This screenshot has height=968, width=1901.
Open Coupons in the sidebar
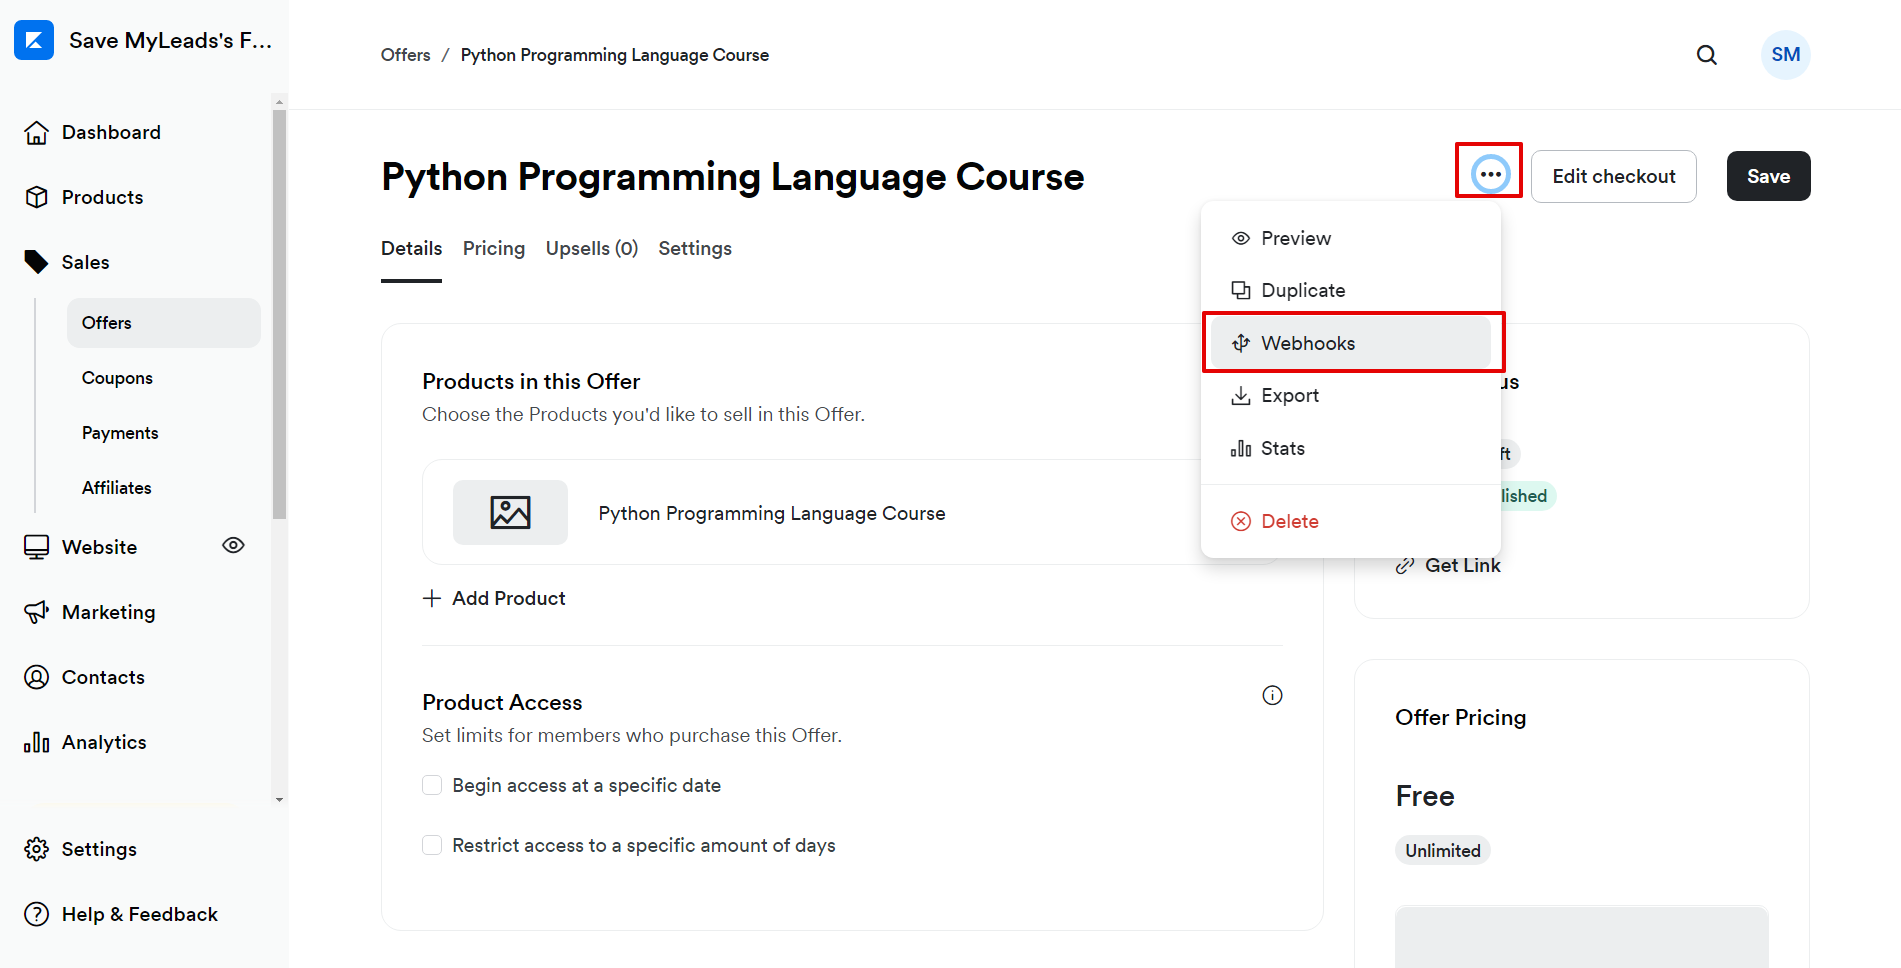(117, 378)
